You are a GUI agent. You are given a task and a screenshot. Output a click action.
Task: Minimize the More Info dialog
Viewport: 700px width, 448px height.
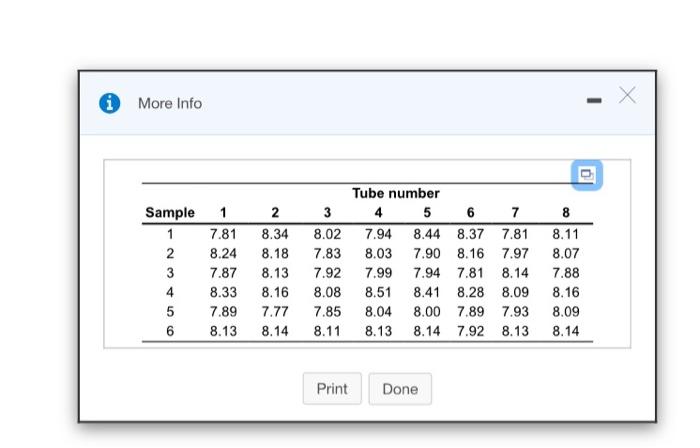(x=594, y=101)
